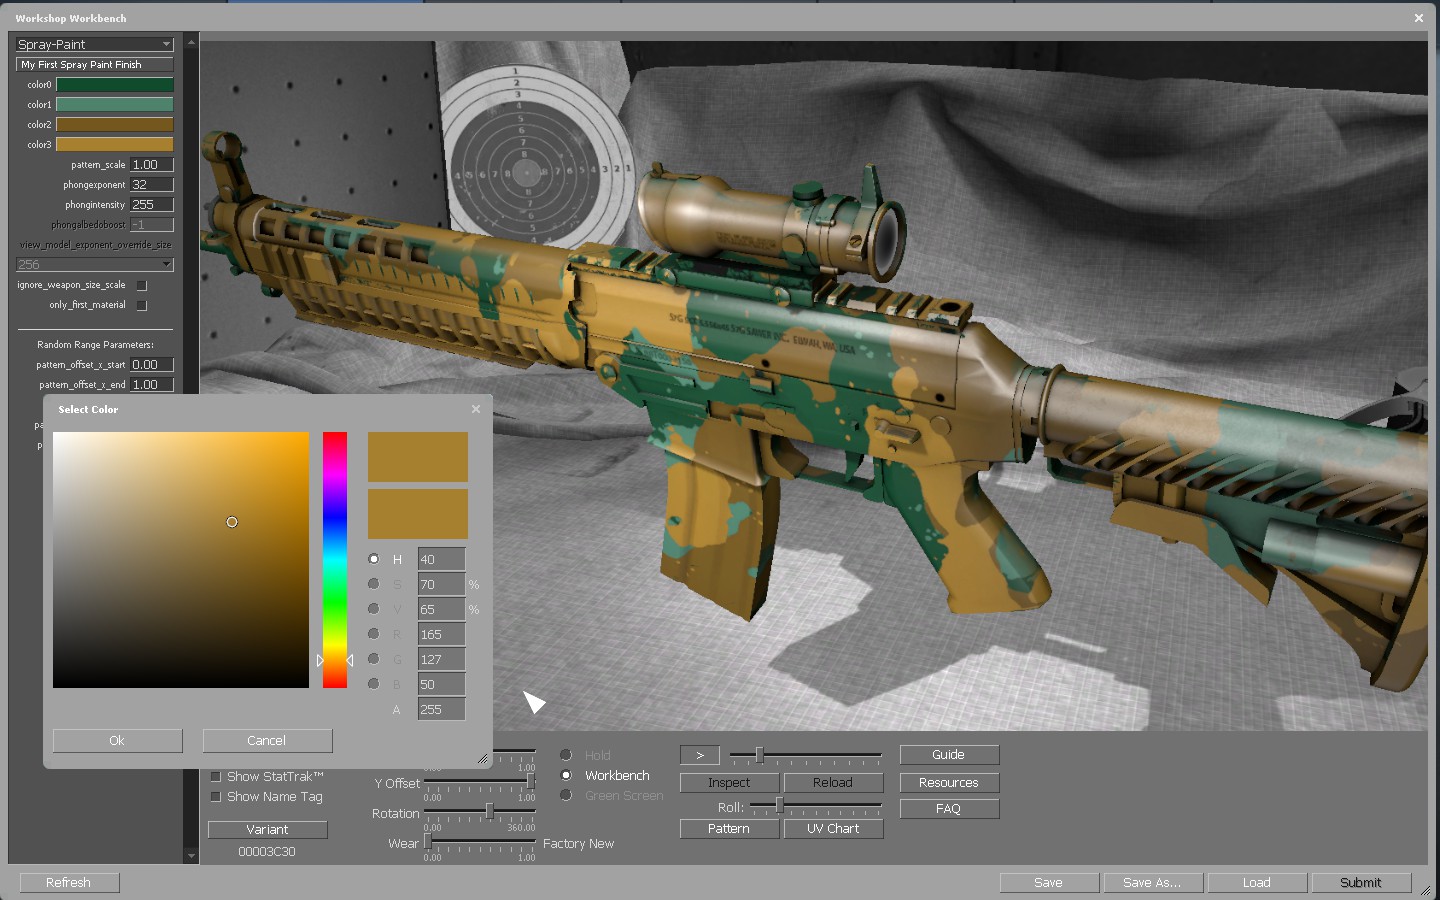Viewport: 1440px width, 900px height.
Task: Click the phongintensity value field
Action: coord(152,205)
